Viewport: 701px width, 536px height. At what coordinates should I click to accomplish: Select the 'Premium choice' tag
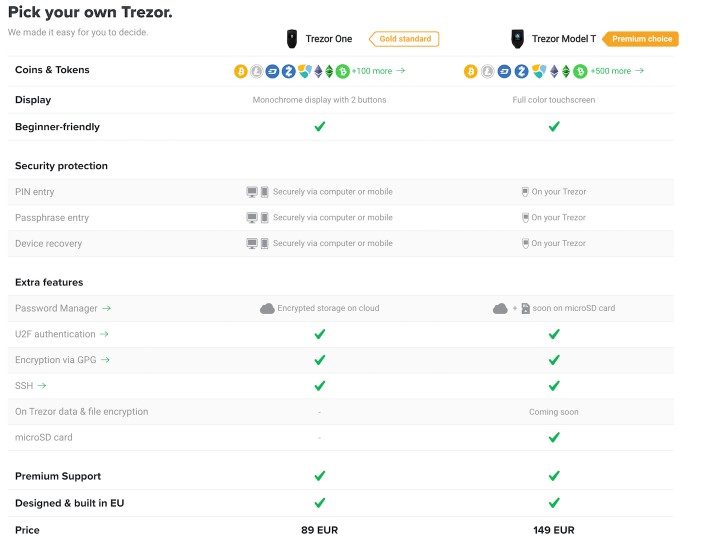coord(641,39)
